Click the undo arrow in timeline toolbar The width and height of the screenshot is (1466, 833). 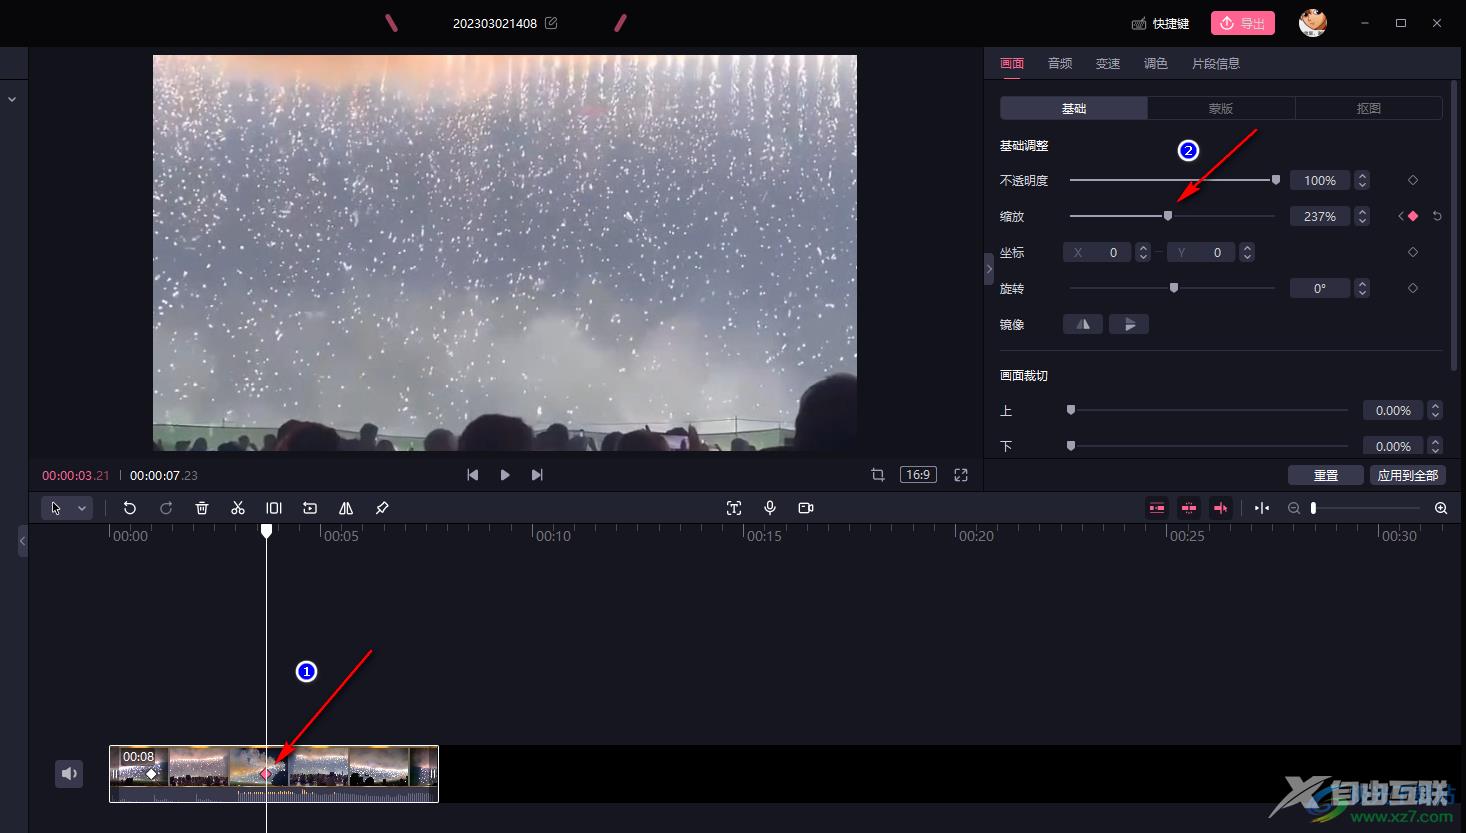[x=130, y=508]
